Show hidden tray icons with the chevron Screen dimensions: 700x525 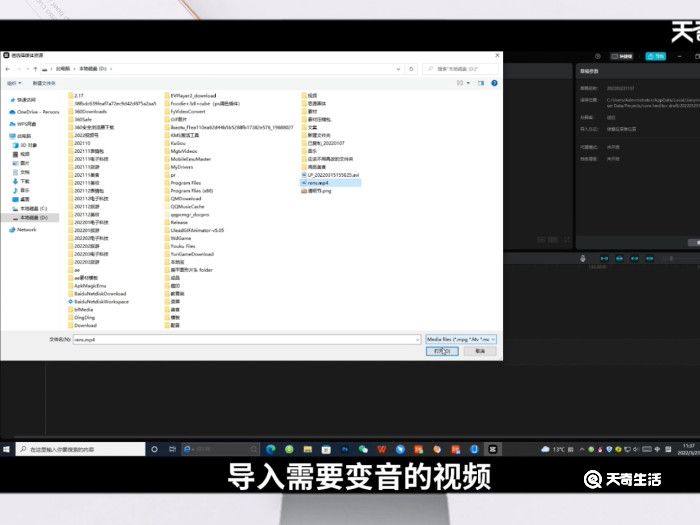click(x=582, y=449)
